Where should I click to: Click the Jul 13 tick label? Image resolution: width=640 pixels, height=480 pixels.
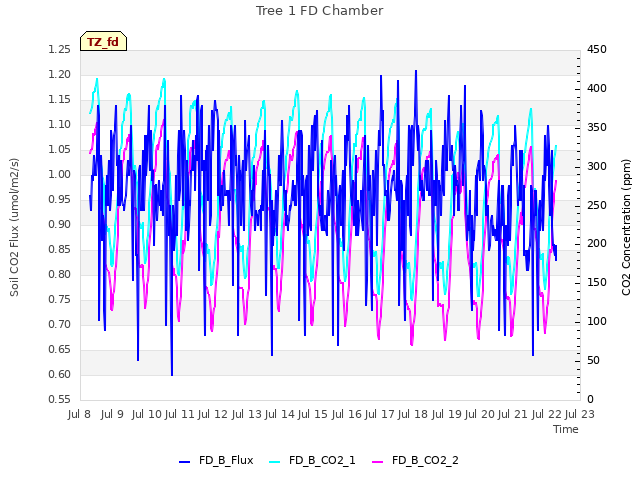[247, 414]
